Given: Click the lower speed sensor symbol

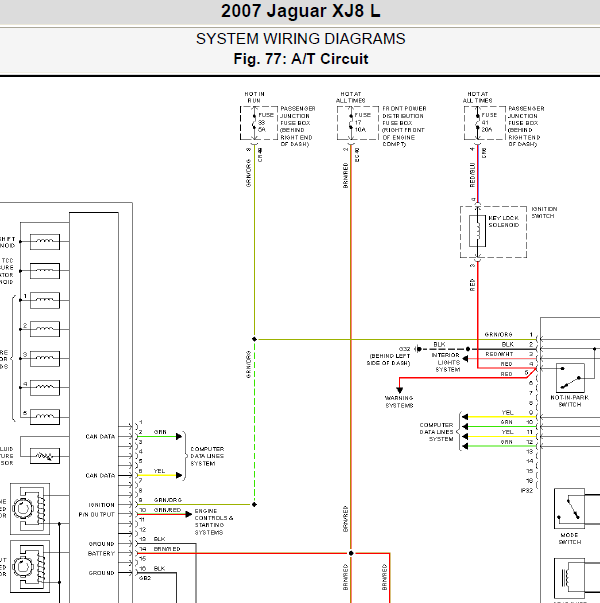Looking at the screenshot, I should pos(30,566).
